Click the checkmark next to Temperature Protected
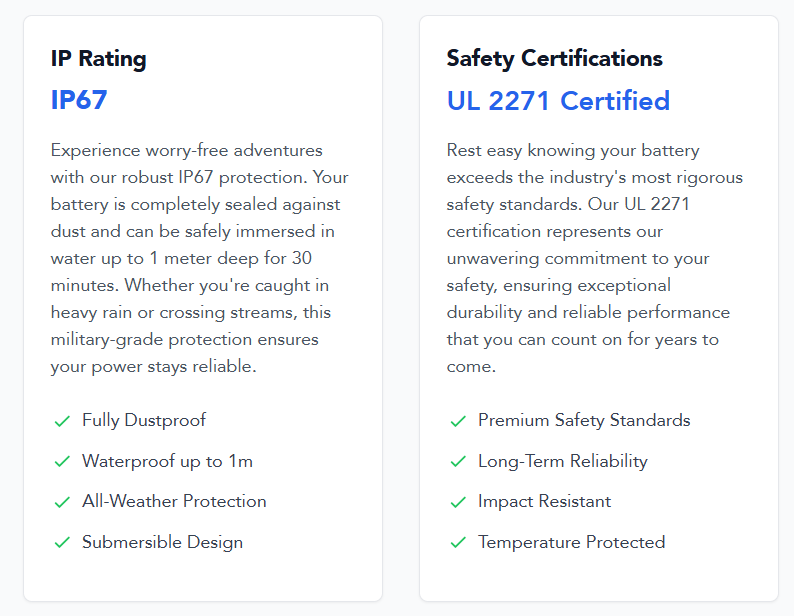This screenshot has height=616, width=794. (x=458, y=543)
